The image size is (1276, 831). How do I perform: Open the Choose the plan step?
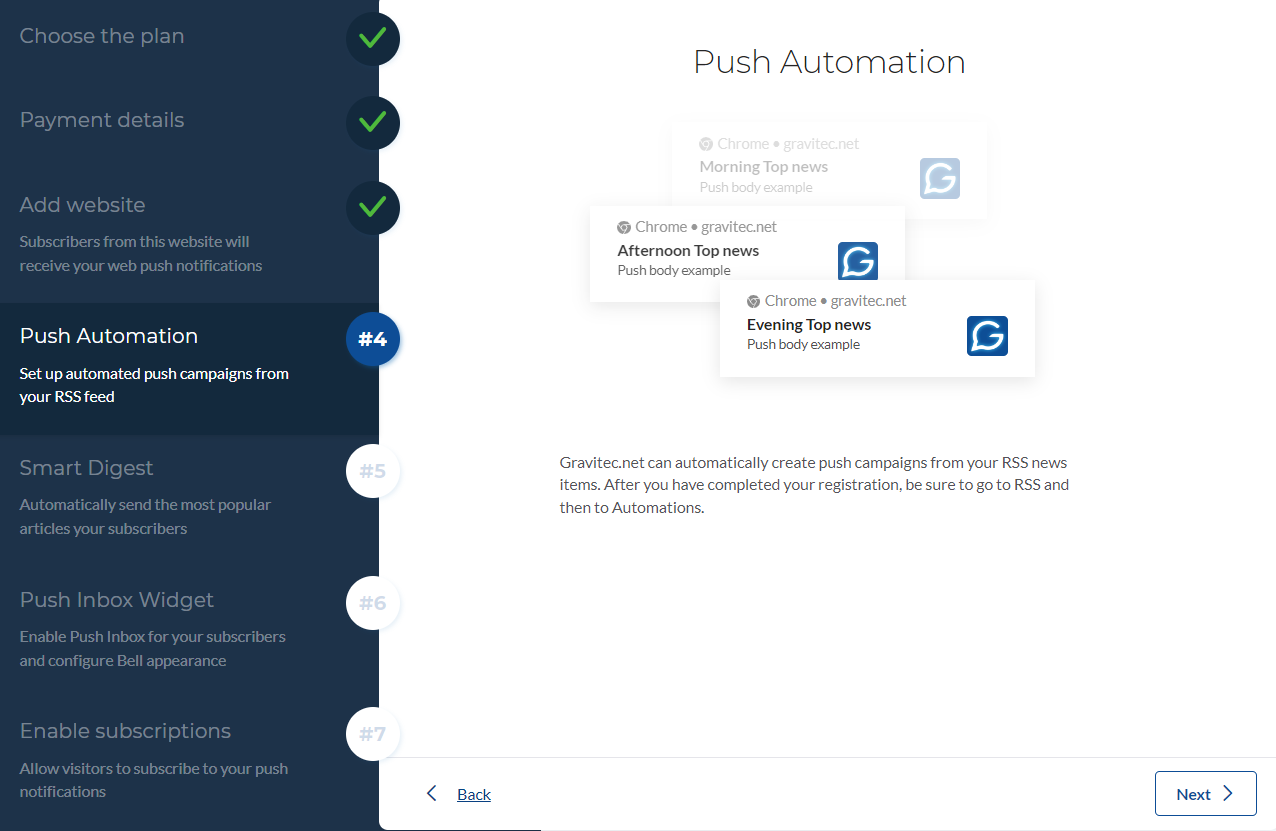tap(102, 36)
